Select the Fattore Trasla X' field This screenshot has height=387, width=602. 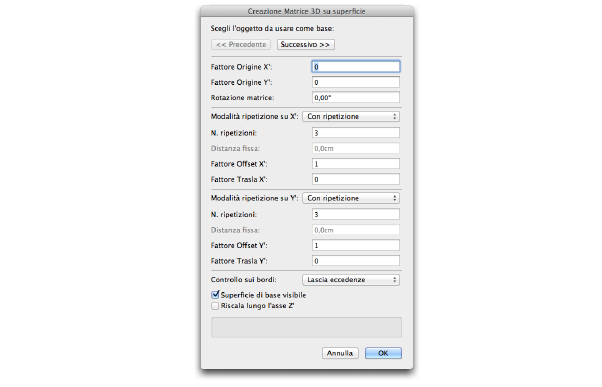[356, 179]
